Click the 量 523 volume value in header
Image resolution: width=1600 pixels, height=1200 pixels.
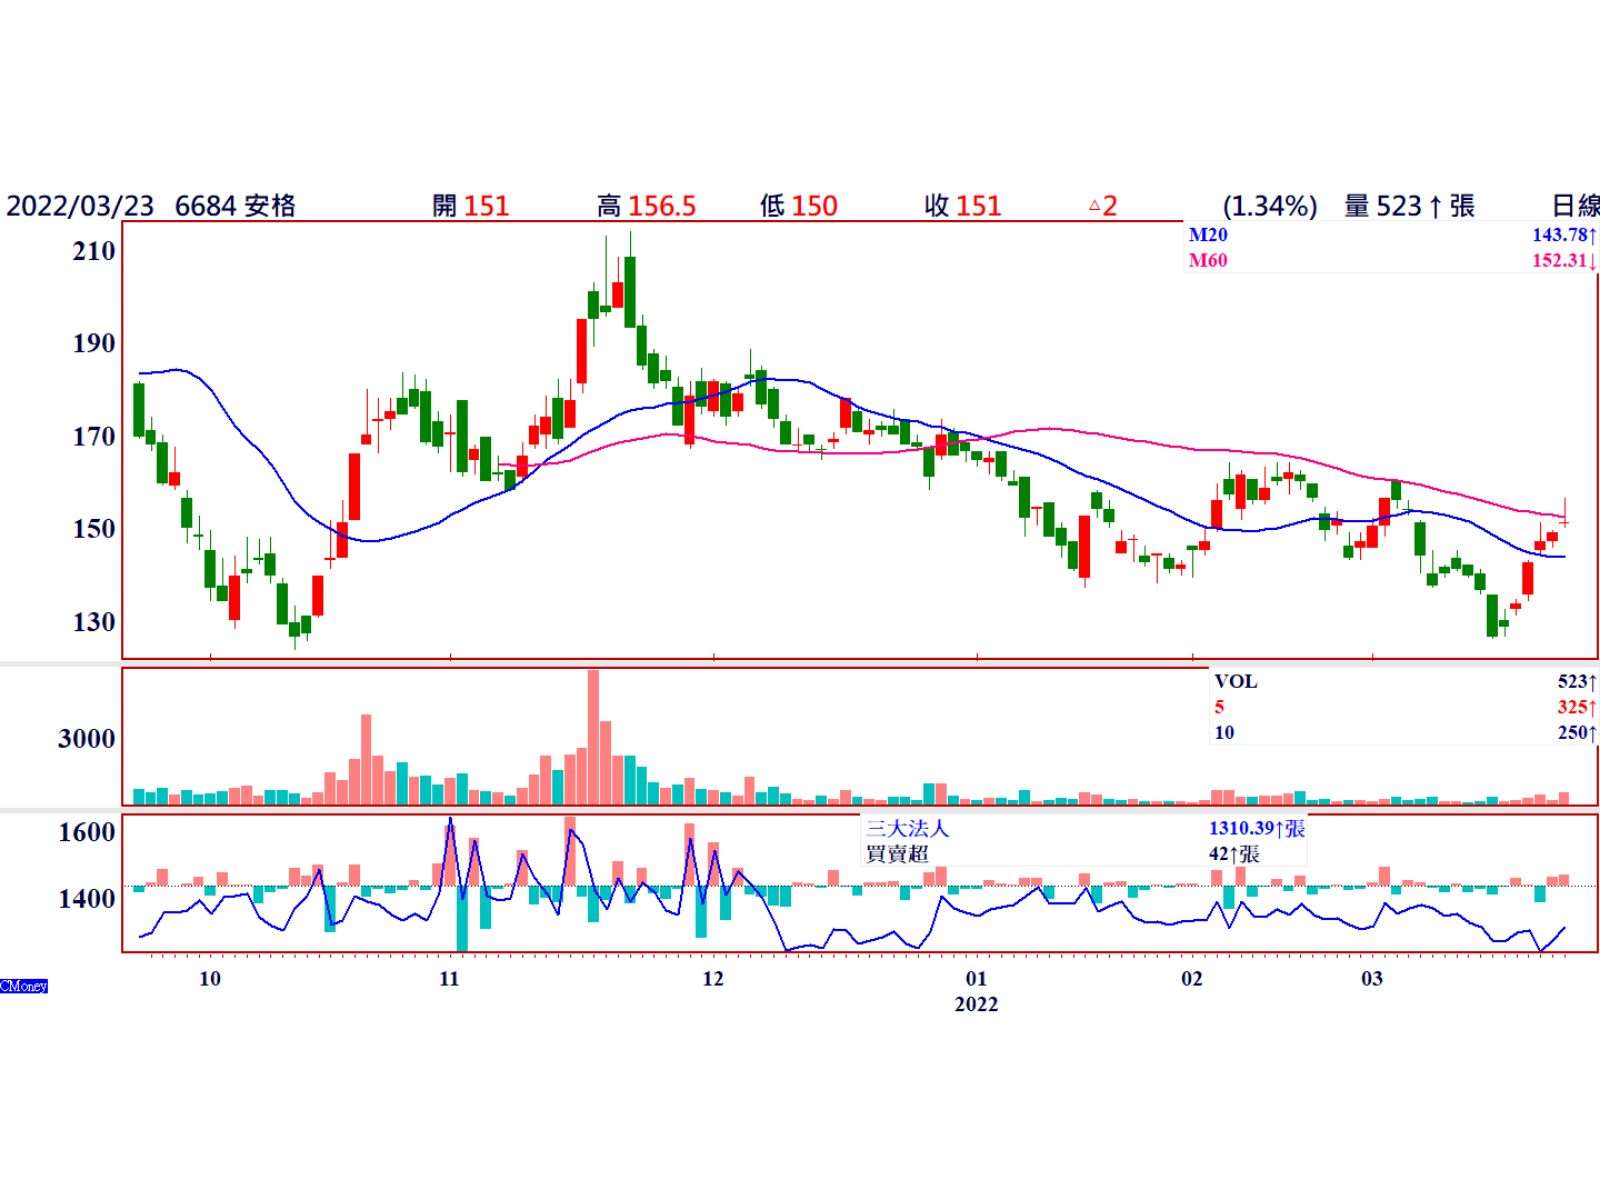[1408, 206]
